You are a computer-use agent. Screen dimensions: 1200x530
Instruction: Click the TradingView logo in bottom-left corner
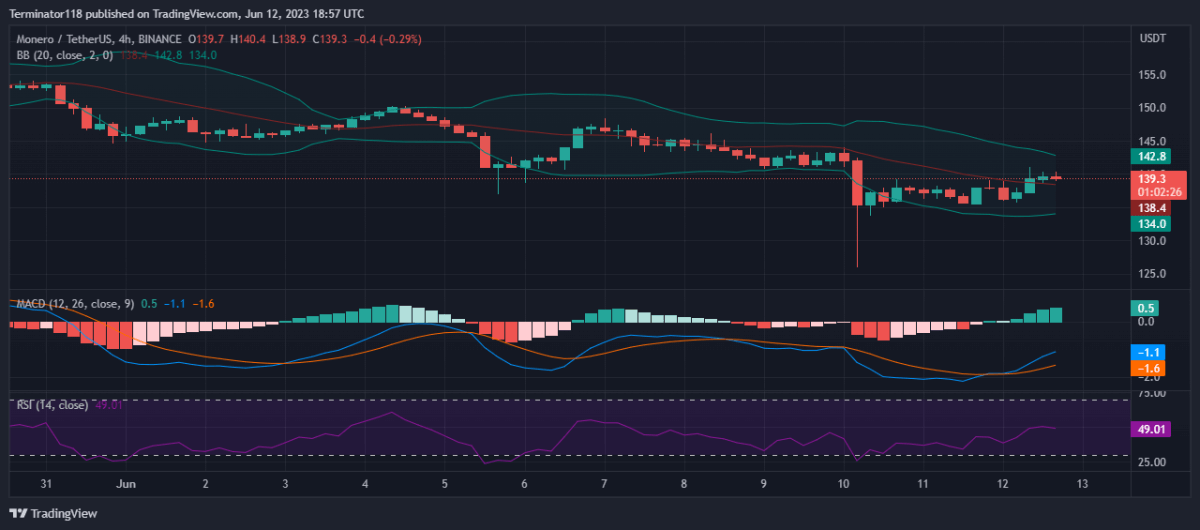[56, 513]
